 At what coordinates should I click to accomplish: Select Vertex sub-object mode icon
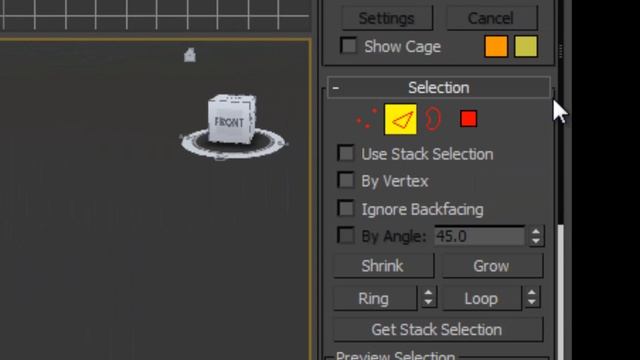click(366, 119)
